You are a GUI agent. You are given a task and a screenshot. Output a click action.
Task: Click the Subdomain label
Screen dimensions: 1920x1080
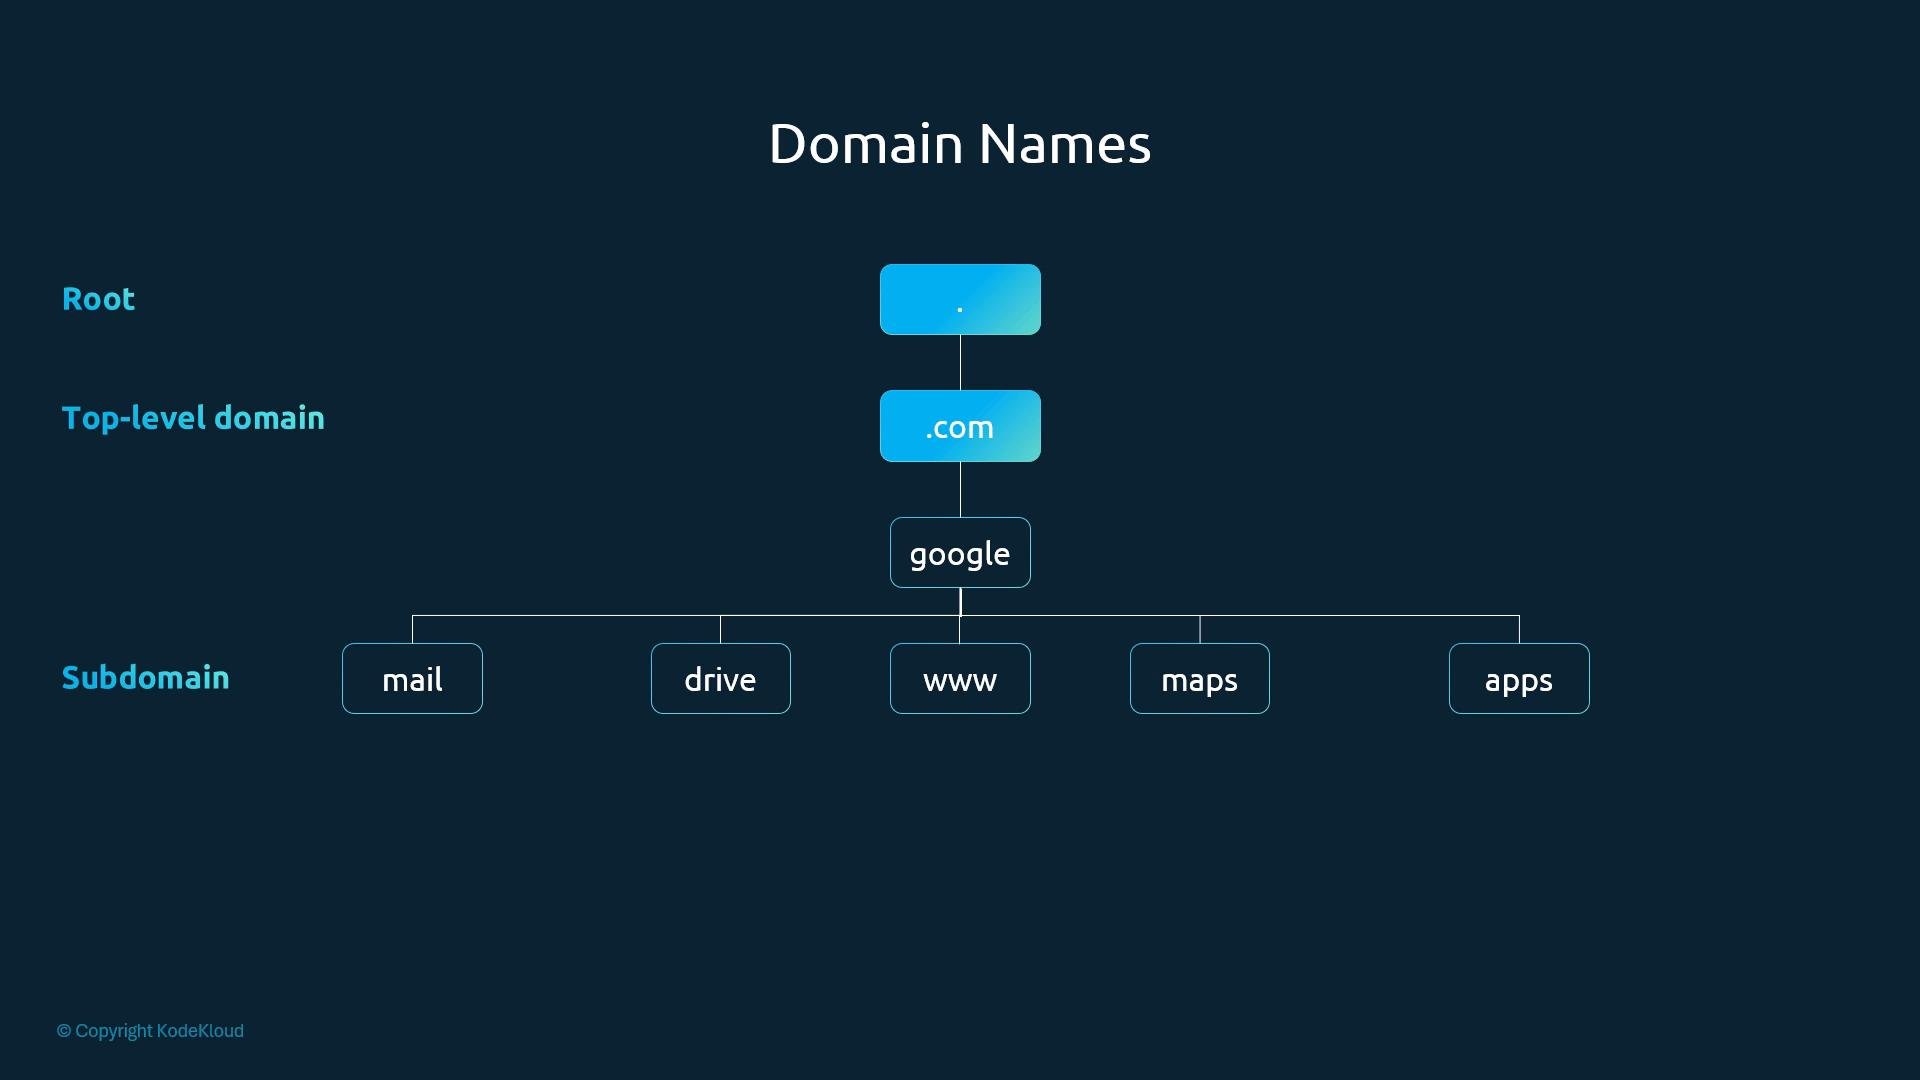145,677
